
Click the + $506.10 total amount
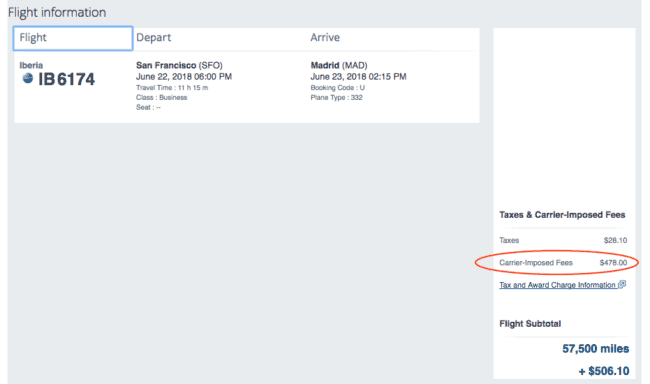tap(604, 371)
